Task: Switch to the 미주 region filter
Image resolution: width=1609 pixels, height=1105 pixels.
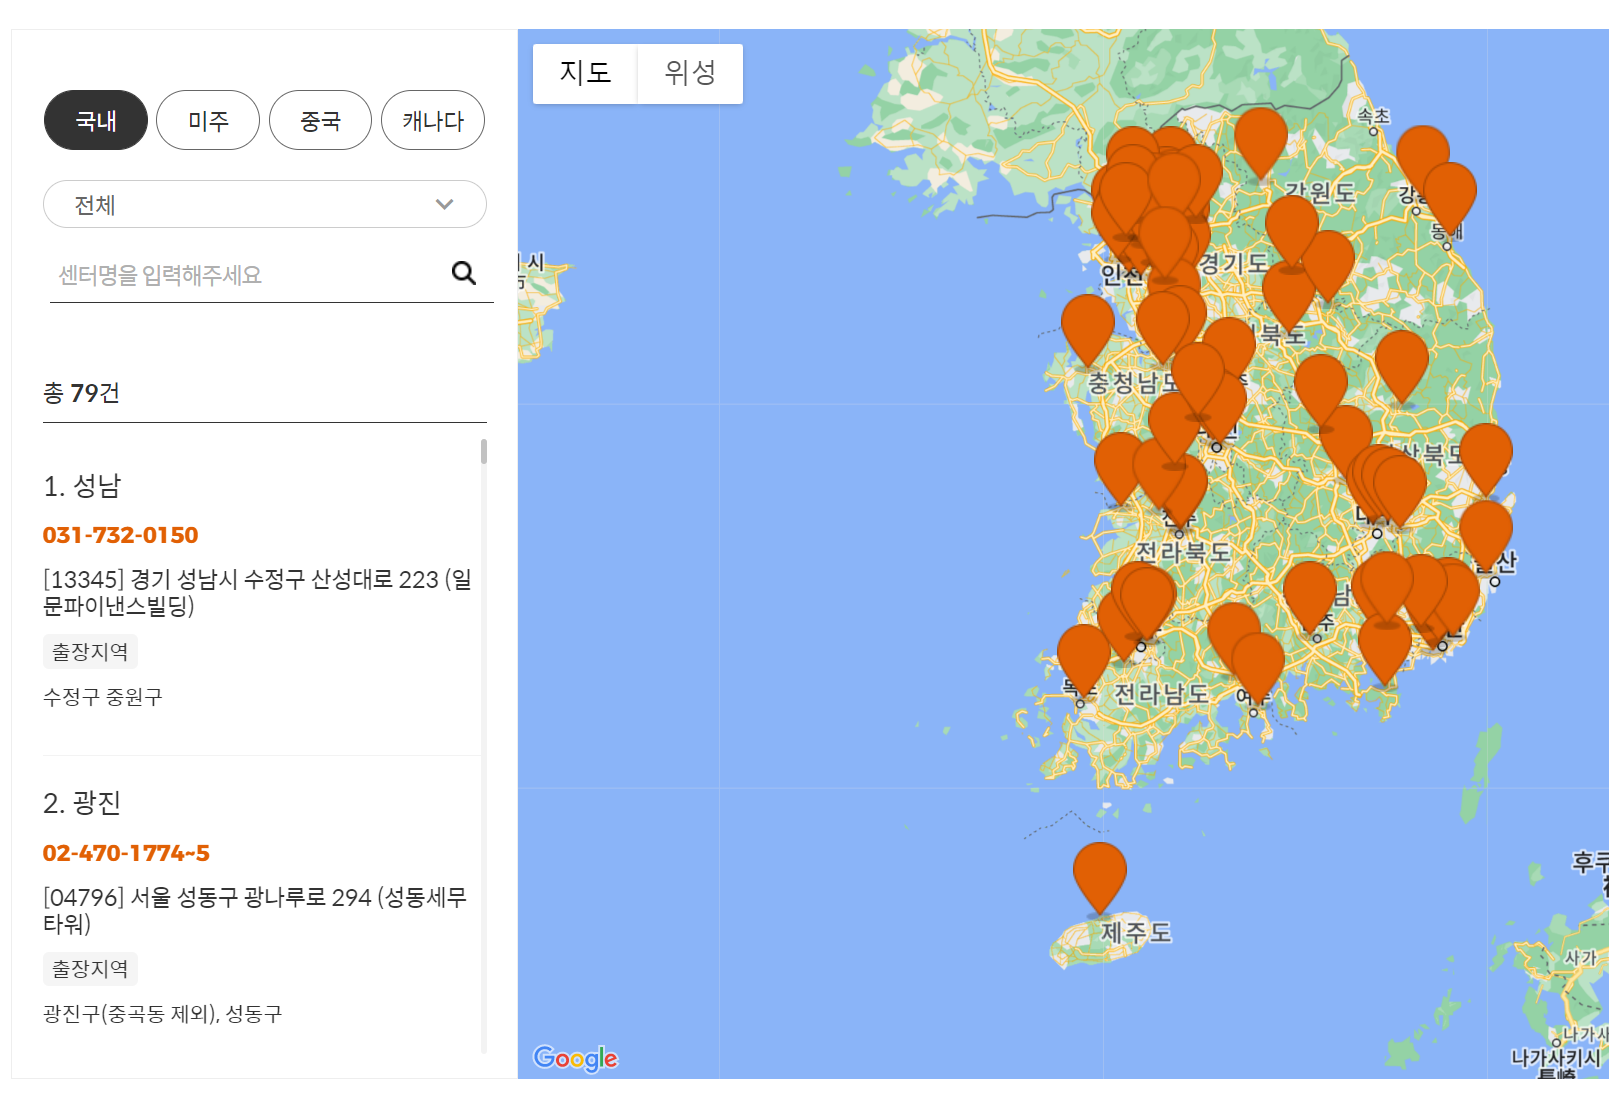Action: click(208, 119)
